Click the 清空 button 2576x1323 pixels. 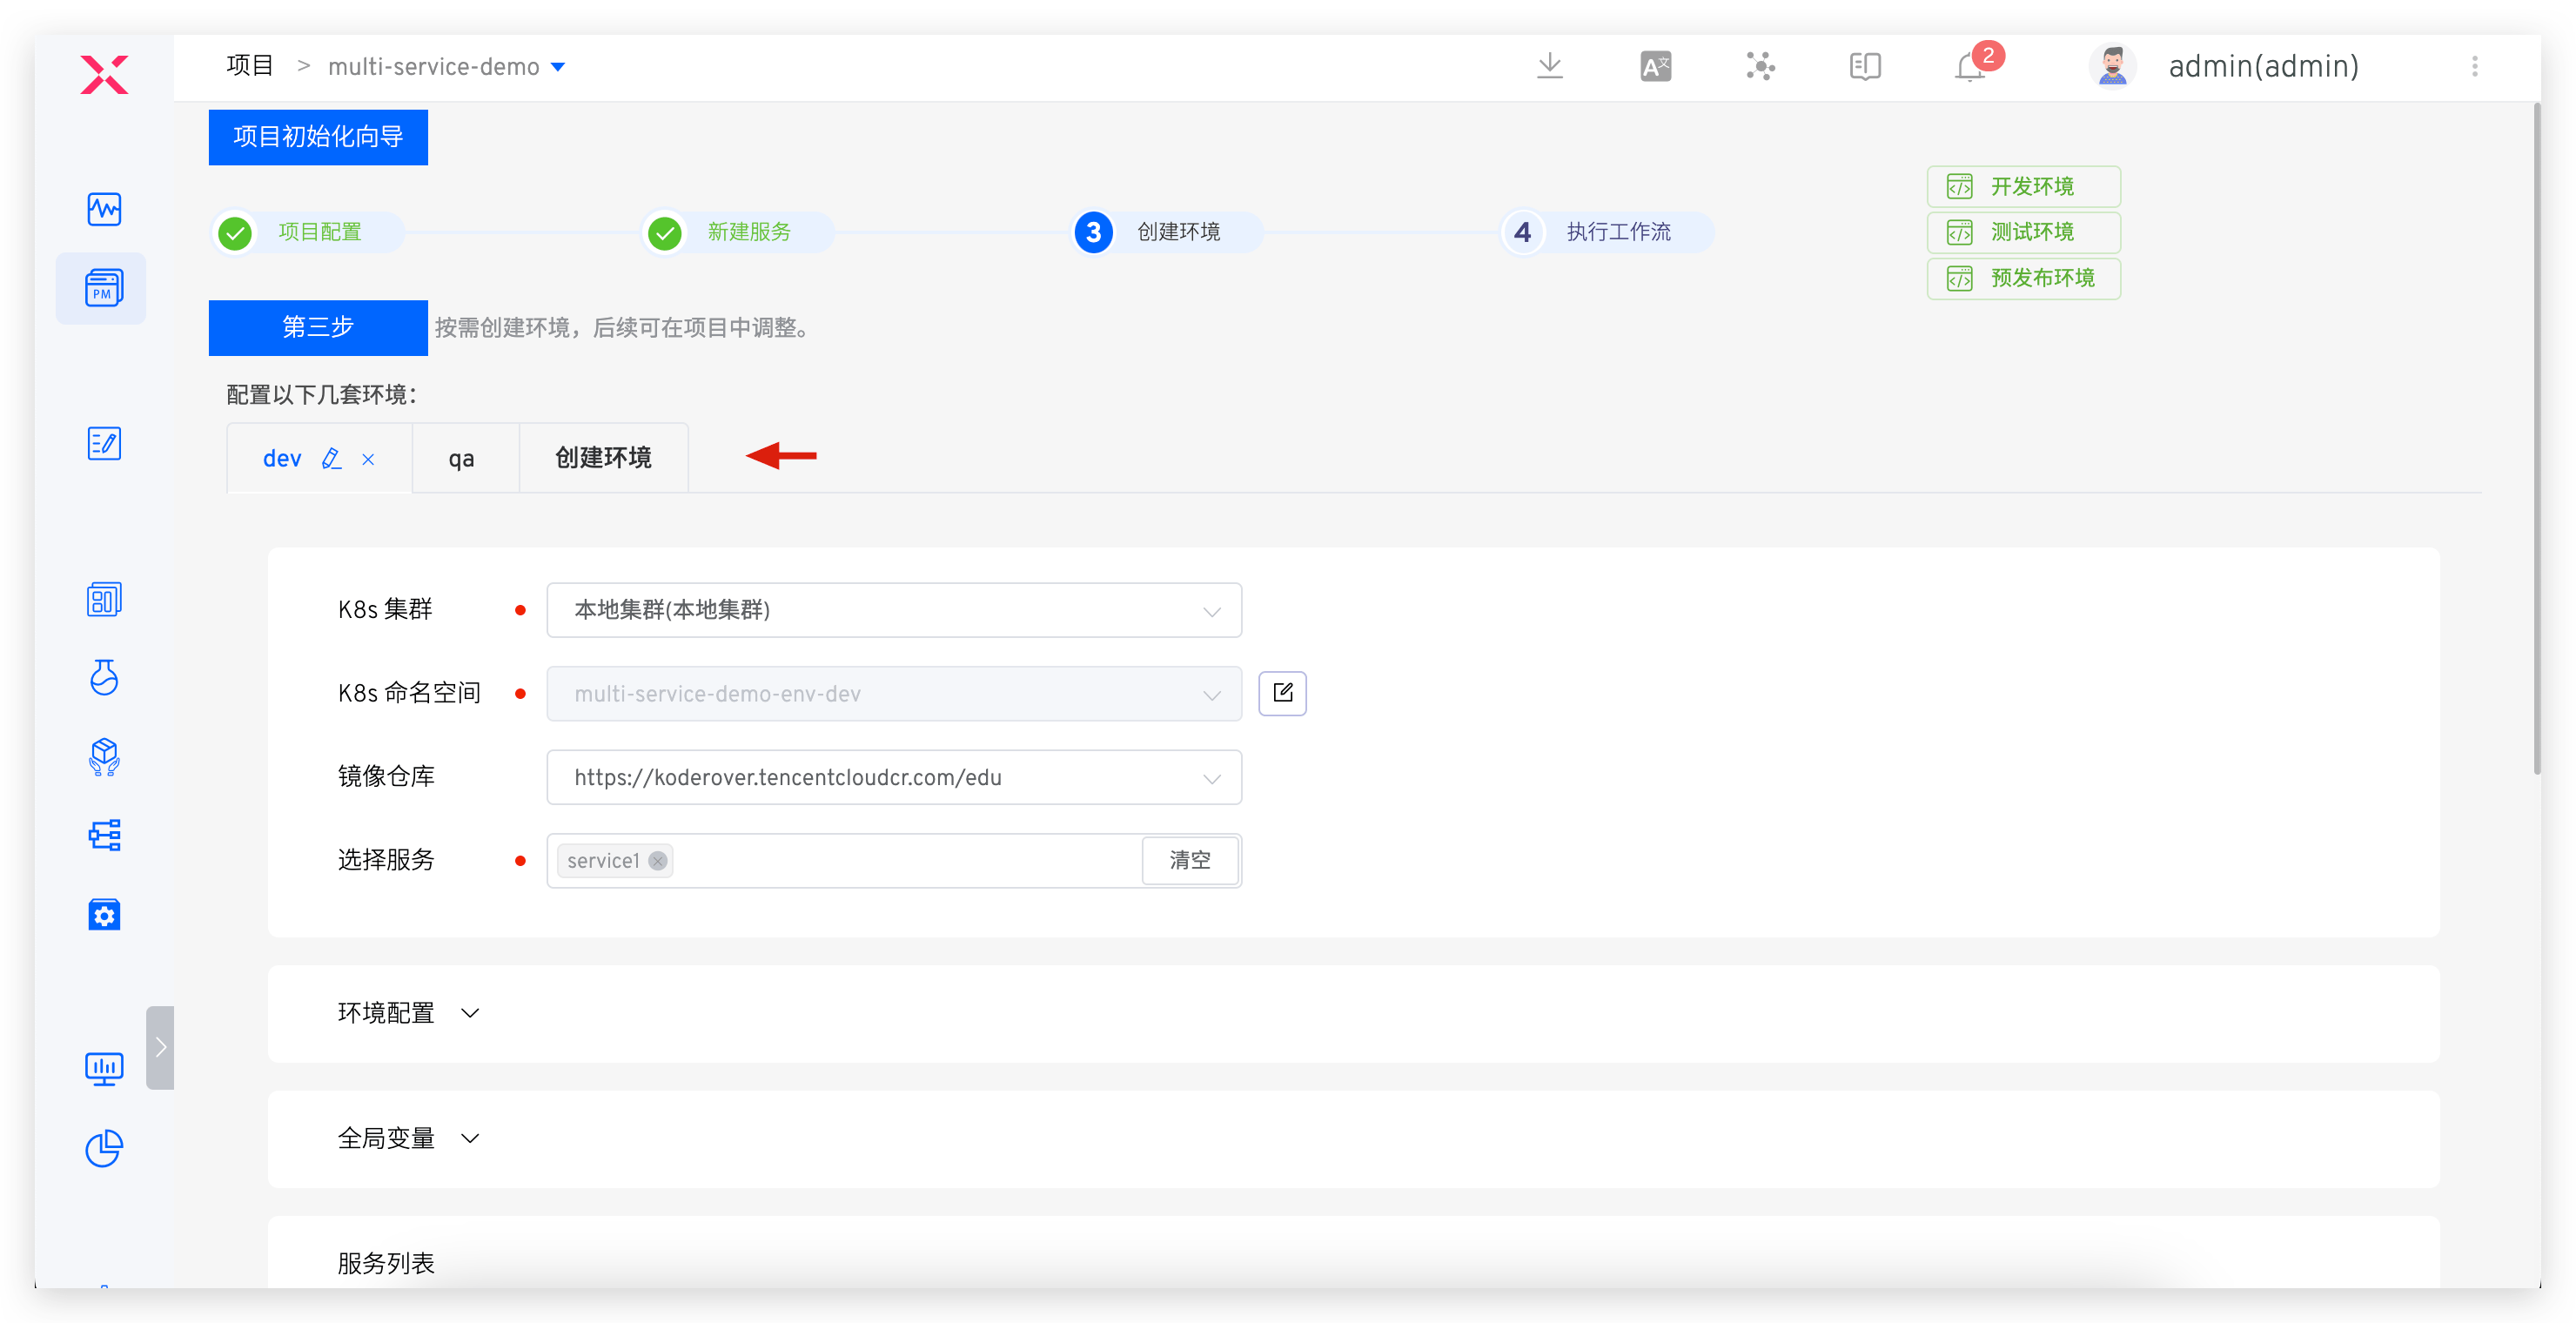pos(1189,860)
